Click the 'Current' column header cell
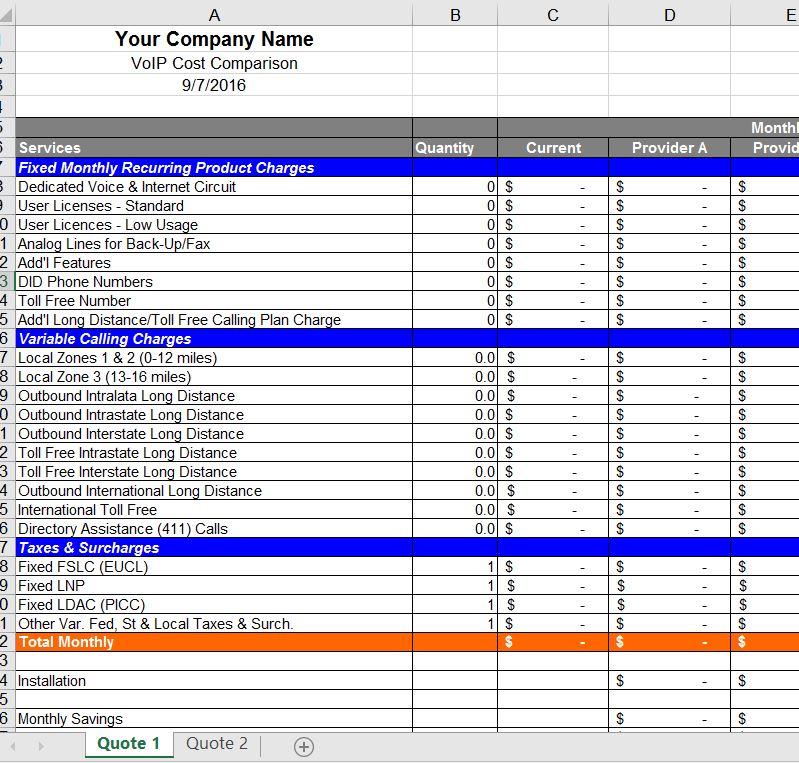The height and width of the screenshot is (763, 799). pyautogui.click(x=553, y=148)
